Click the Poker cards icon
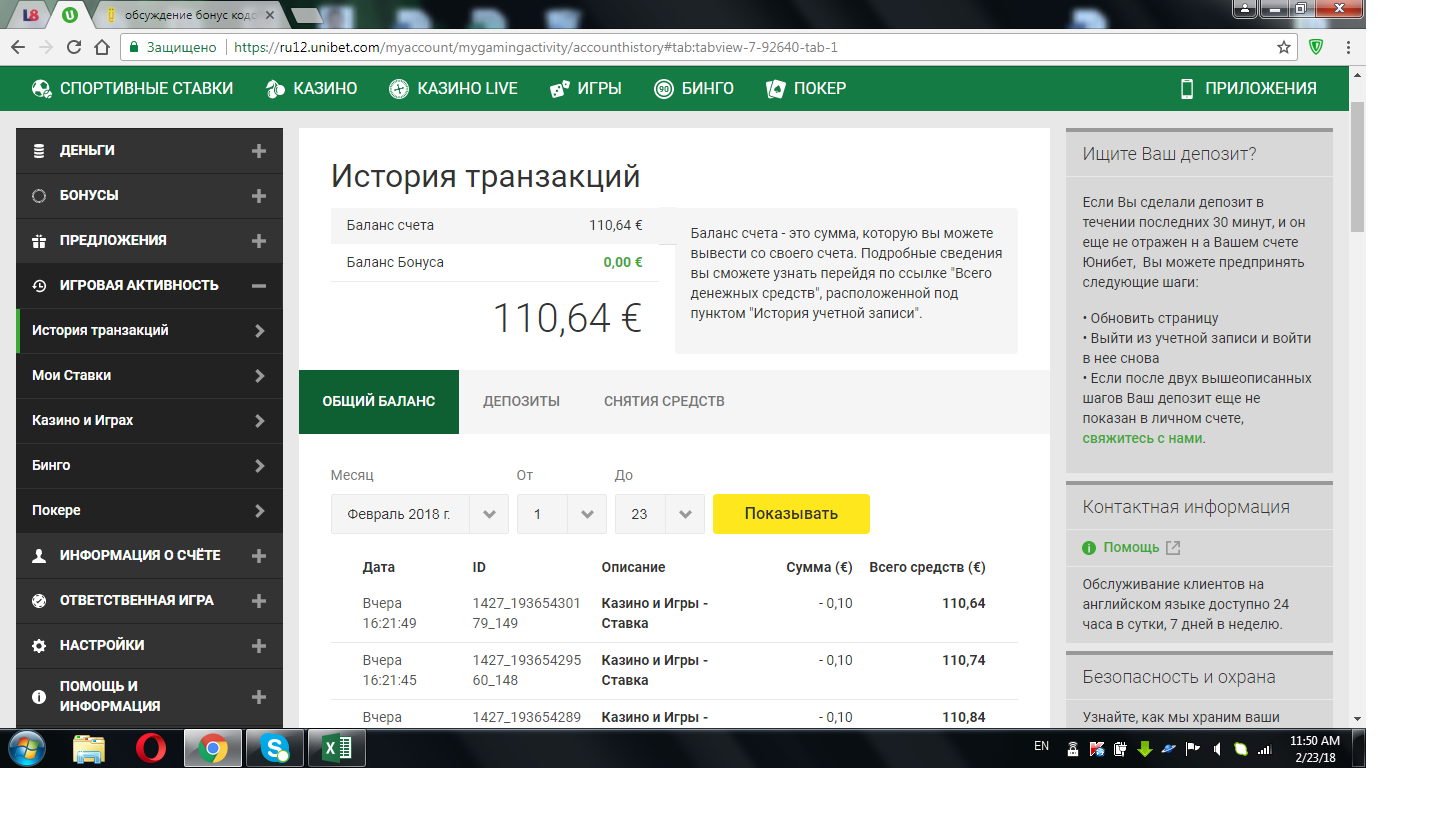 (x=776, y=89)
